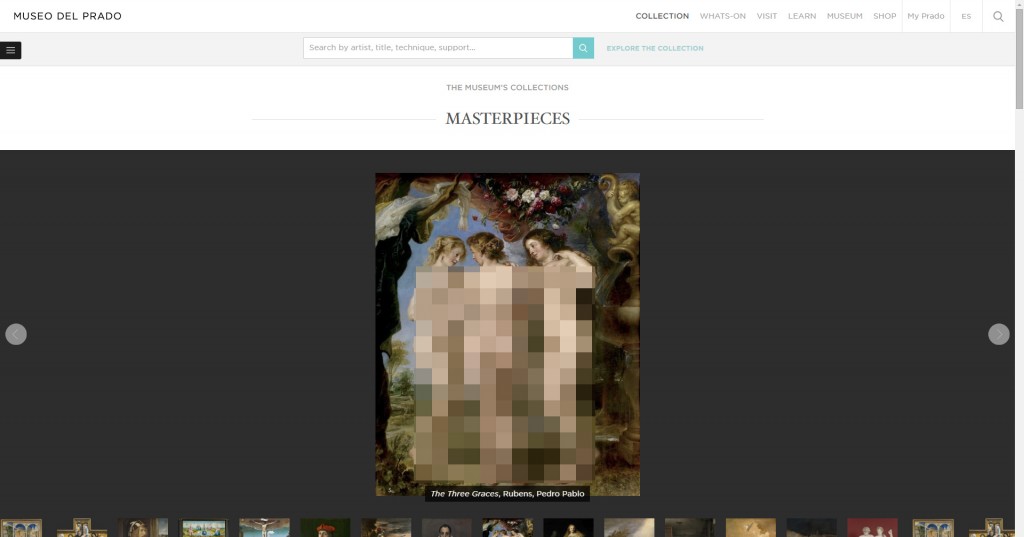Open the Museum menu item

(x=844, y=16)
